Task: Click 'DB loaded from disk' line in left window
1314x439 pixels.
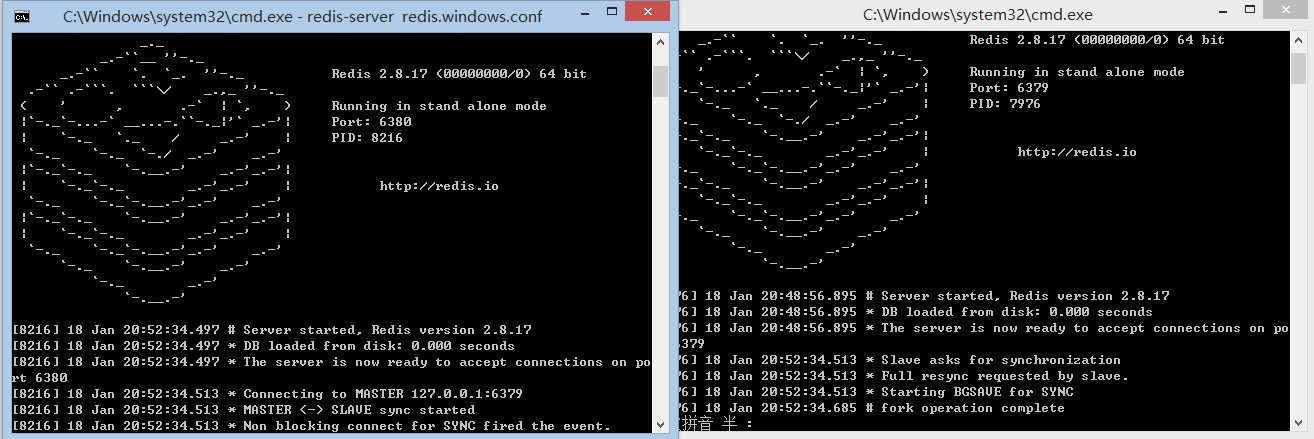Action: (264, 346)
